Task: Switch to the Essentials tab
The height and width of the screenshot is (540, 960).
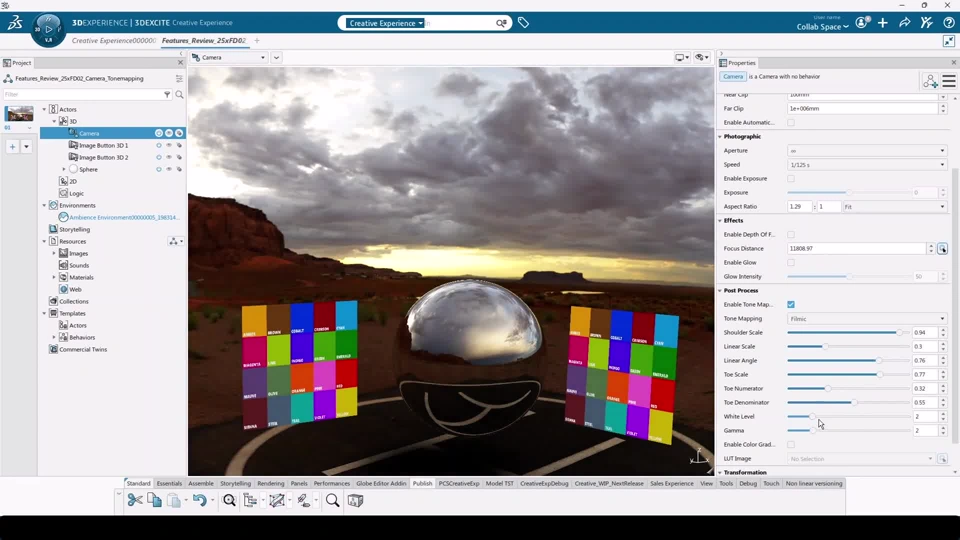Action: 169,483
